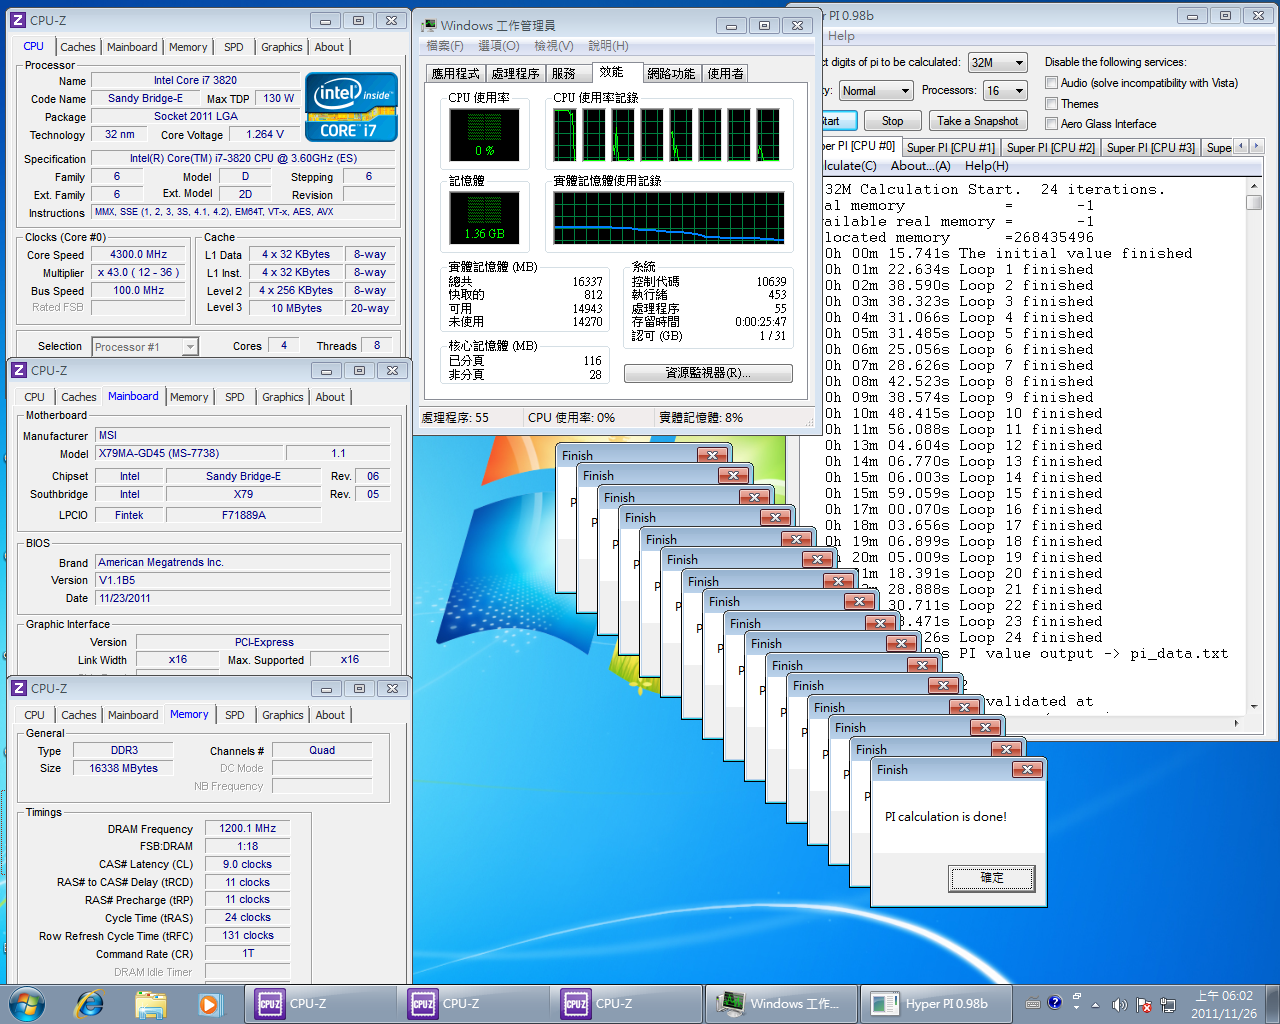Open Windows Media Player taskbar icon
Viewport: 1280px width, 1024px height.
[x=209, y=1003]
